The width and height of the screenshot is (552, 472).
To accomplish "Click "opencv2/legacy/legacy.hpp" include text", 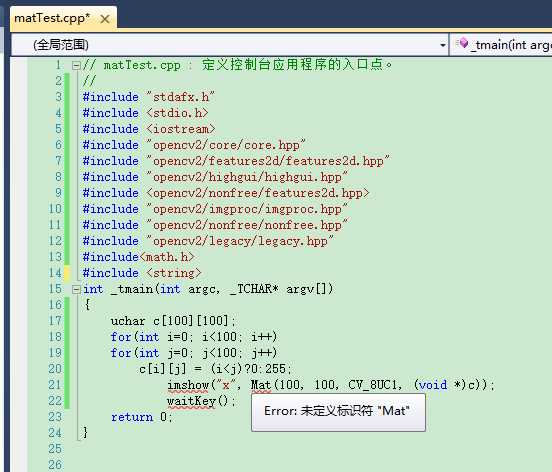I will coord(240,241).
